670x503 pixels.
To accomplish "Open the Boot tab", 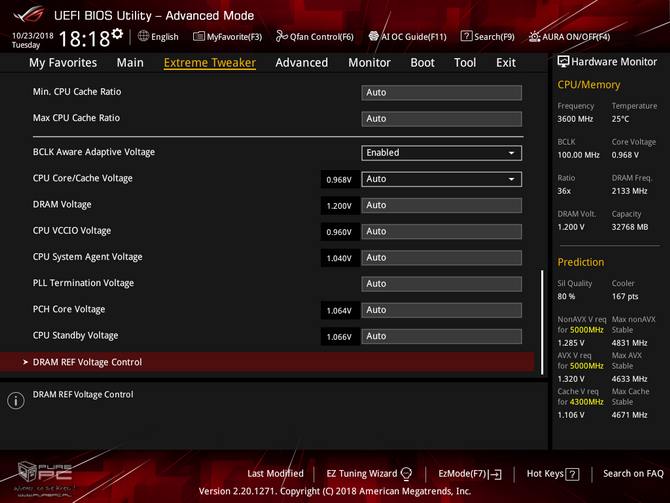I will pos(422,63).
